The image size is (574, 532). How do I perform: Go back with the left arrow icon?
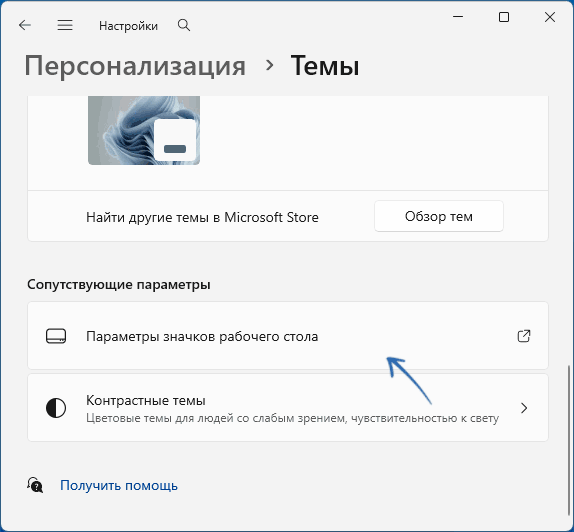(25, 25)
